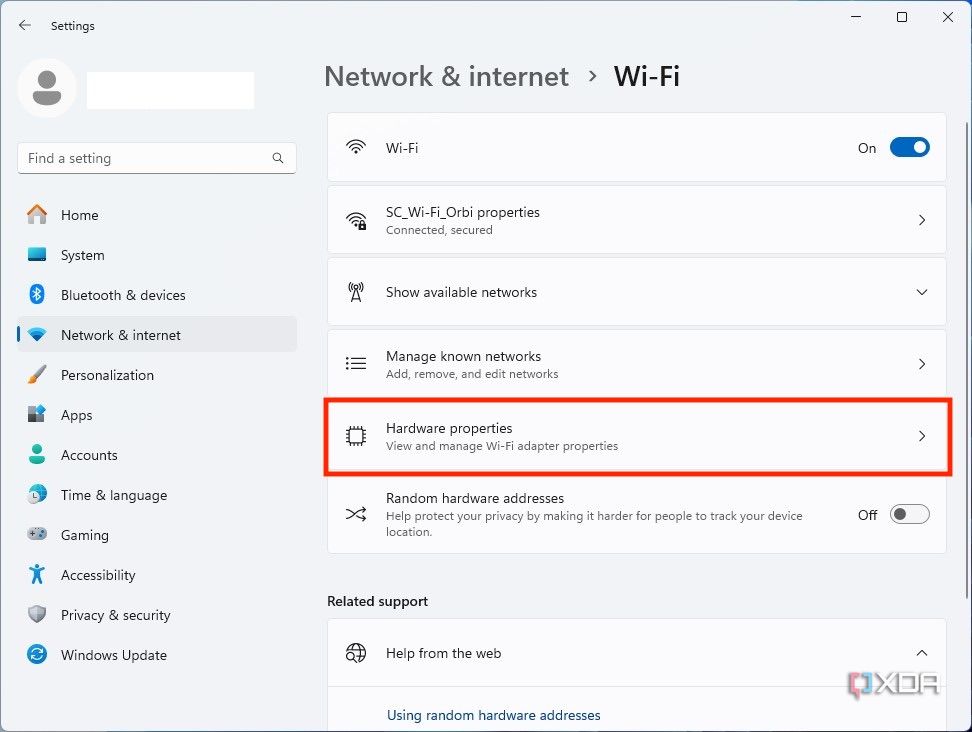
Task: Click the list icon for known networks
Action: point(356,364)
